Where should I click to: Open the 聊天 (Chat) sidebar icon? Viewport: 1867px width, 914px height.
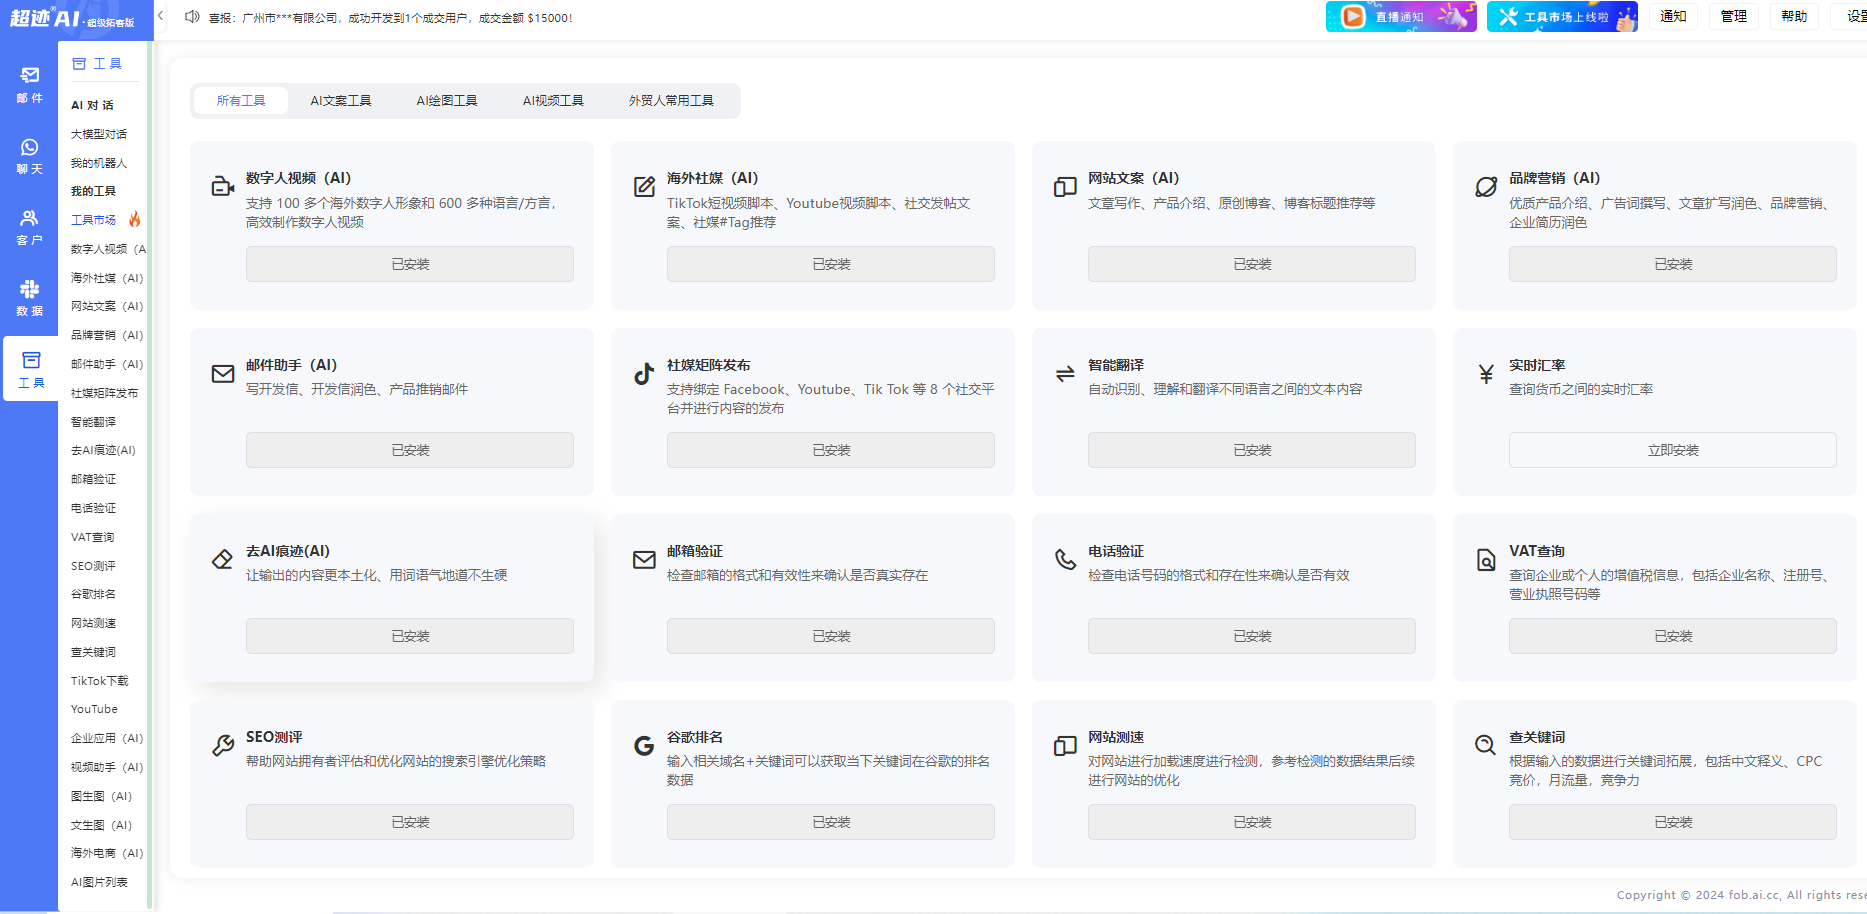[x=29, y=156]
